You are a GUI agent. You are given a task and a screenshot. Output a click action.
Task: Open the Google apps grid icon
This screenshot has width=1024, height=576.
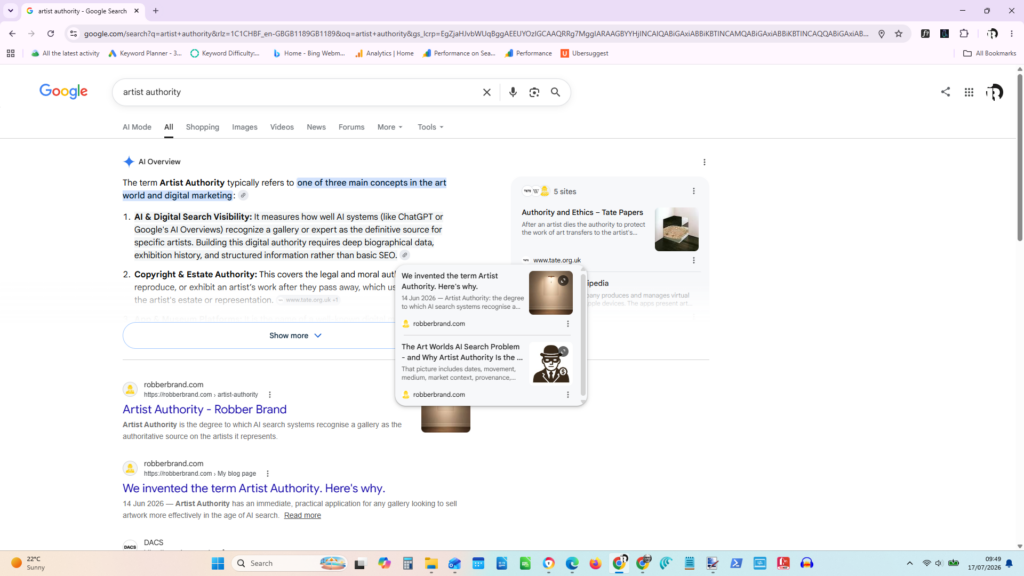tap(969, 92)
